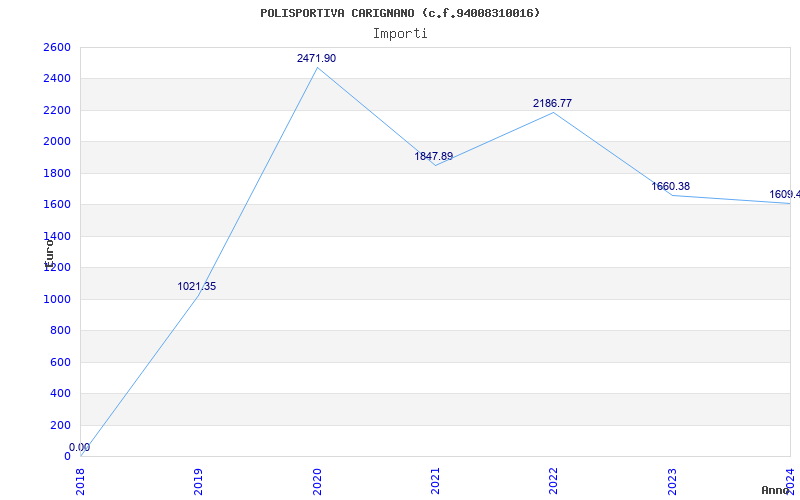Select the 0.00 data label
The image size is (800, 500).
[x=80, y=447]
